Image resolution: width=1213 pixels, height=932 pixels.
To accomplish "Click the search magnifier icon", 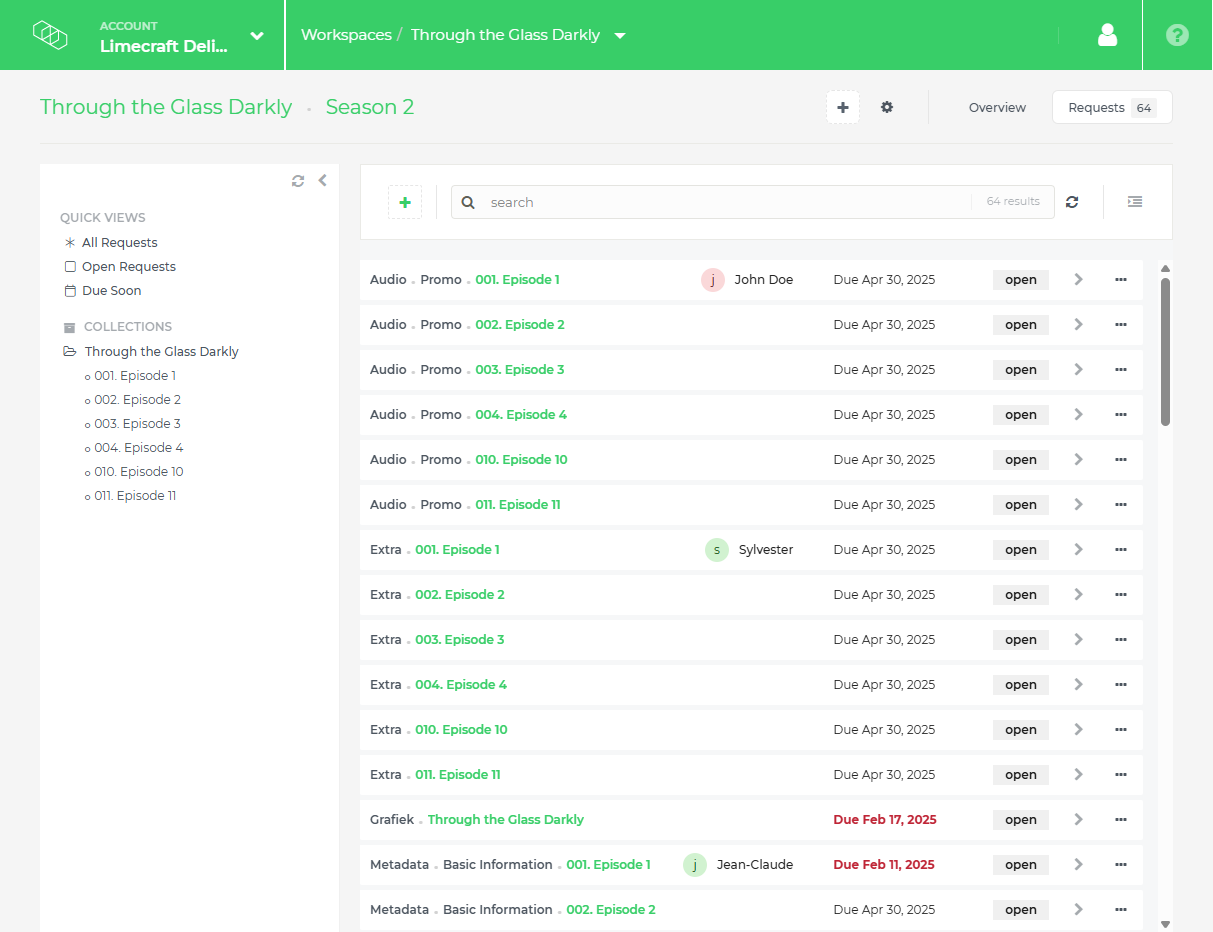I will [468, 202].
